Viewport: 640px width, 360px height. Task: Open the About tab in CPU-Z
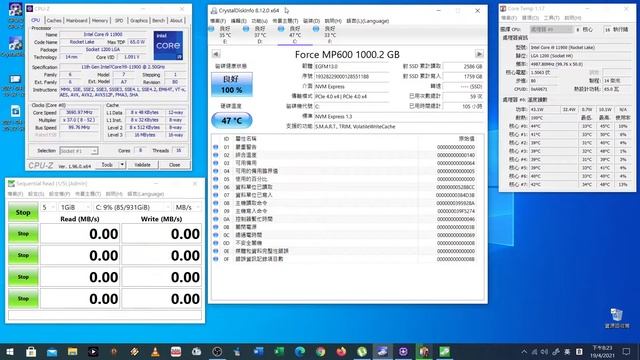pos(176,20)
